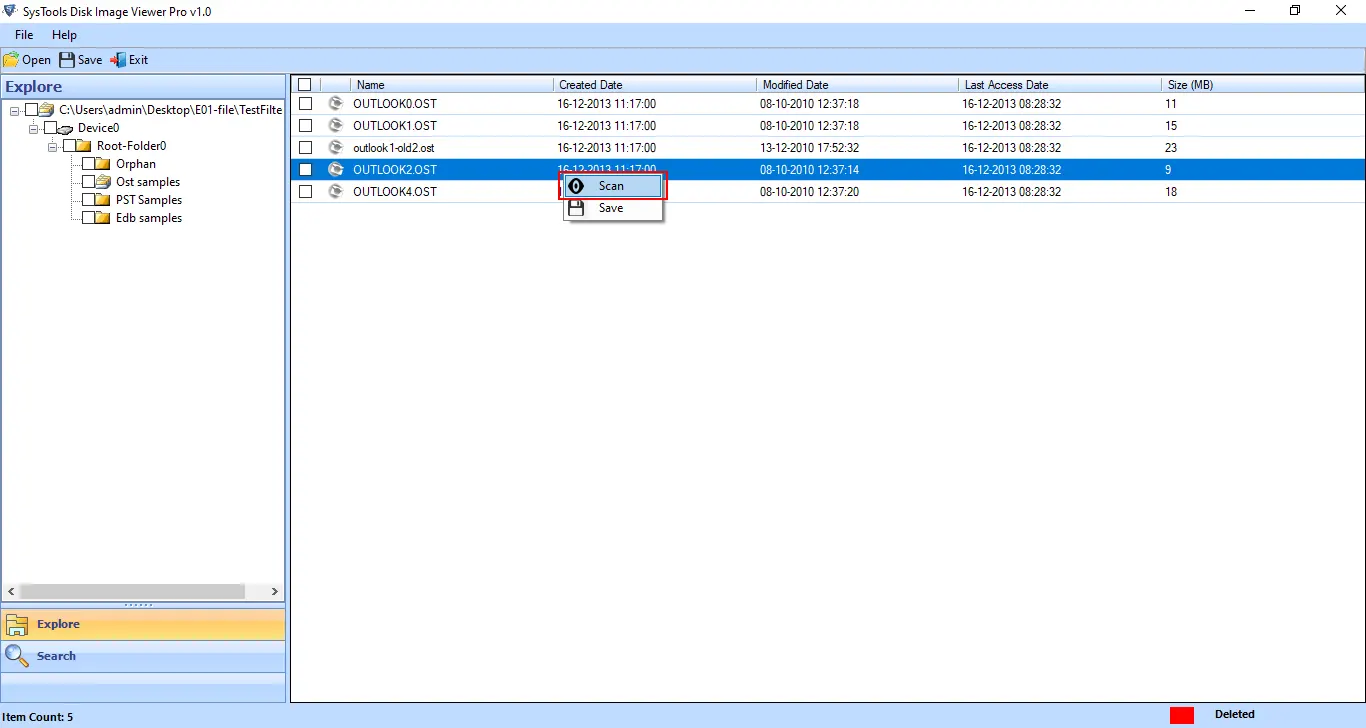Click the Save floppy disk toolbar icon
This screenshot has height=728, width=1366.
[x=67, y=60]
